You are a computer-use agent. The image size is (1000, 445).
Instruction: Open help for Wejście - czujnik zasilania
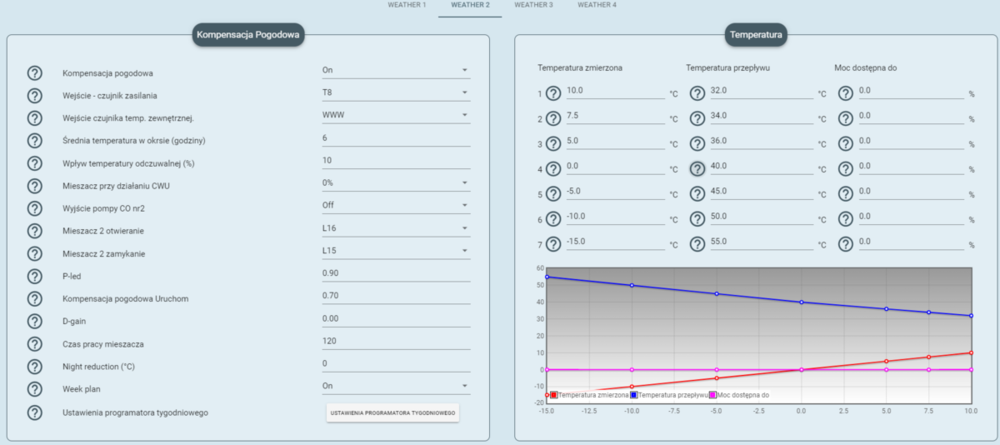[35, 95]
